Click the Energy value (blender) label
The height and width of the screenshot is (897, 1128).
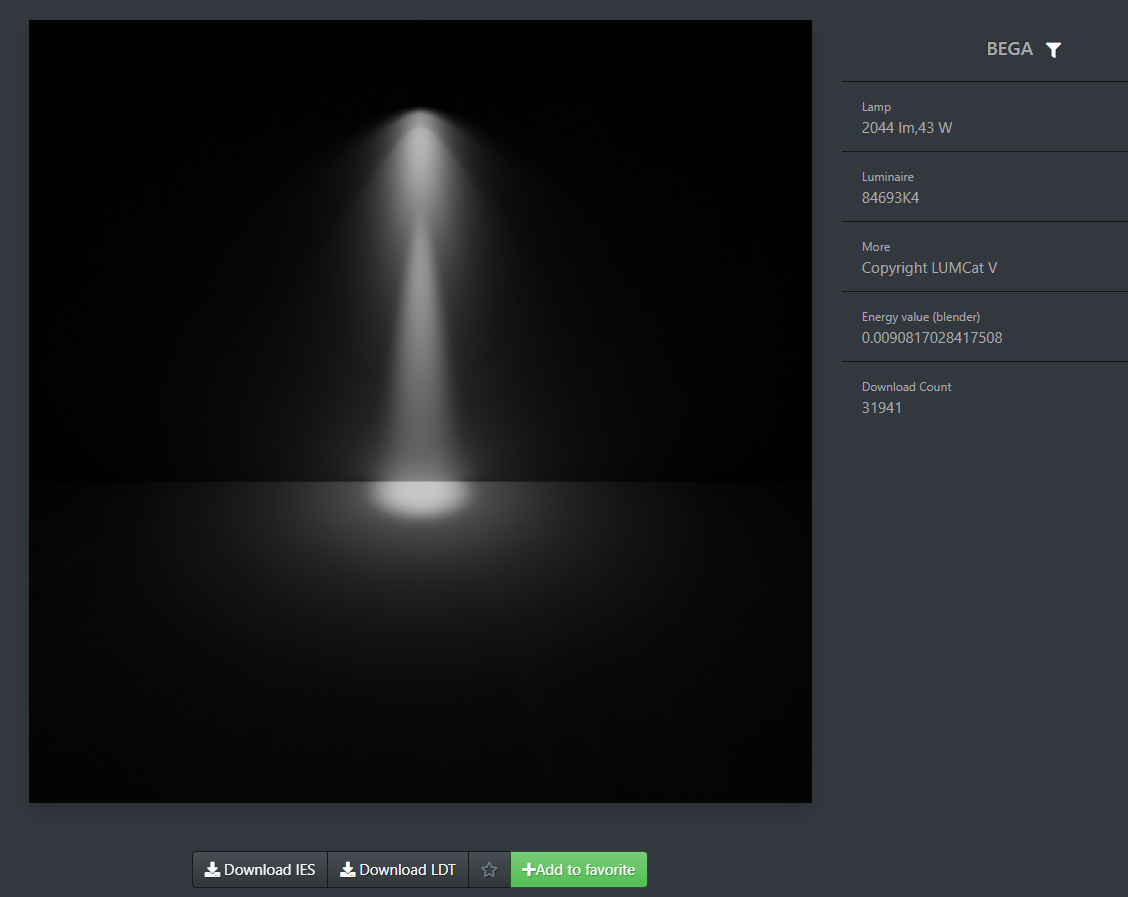[x=921, y=317]
